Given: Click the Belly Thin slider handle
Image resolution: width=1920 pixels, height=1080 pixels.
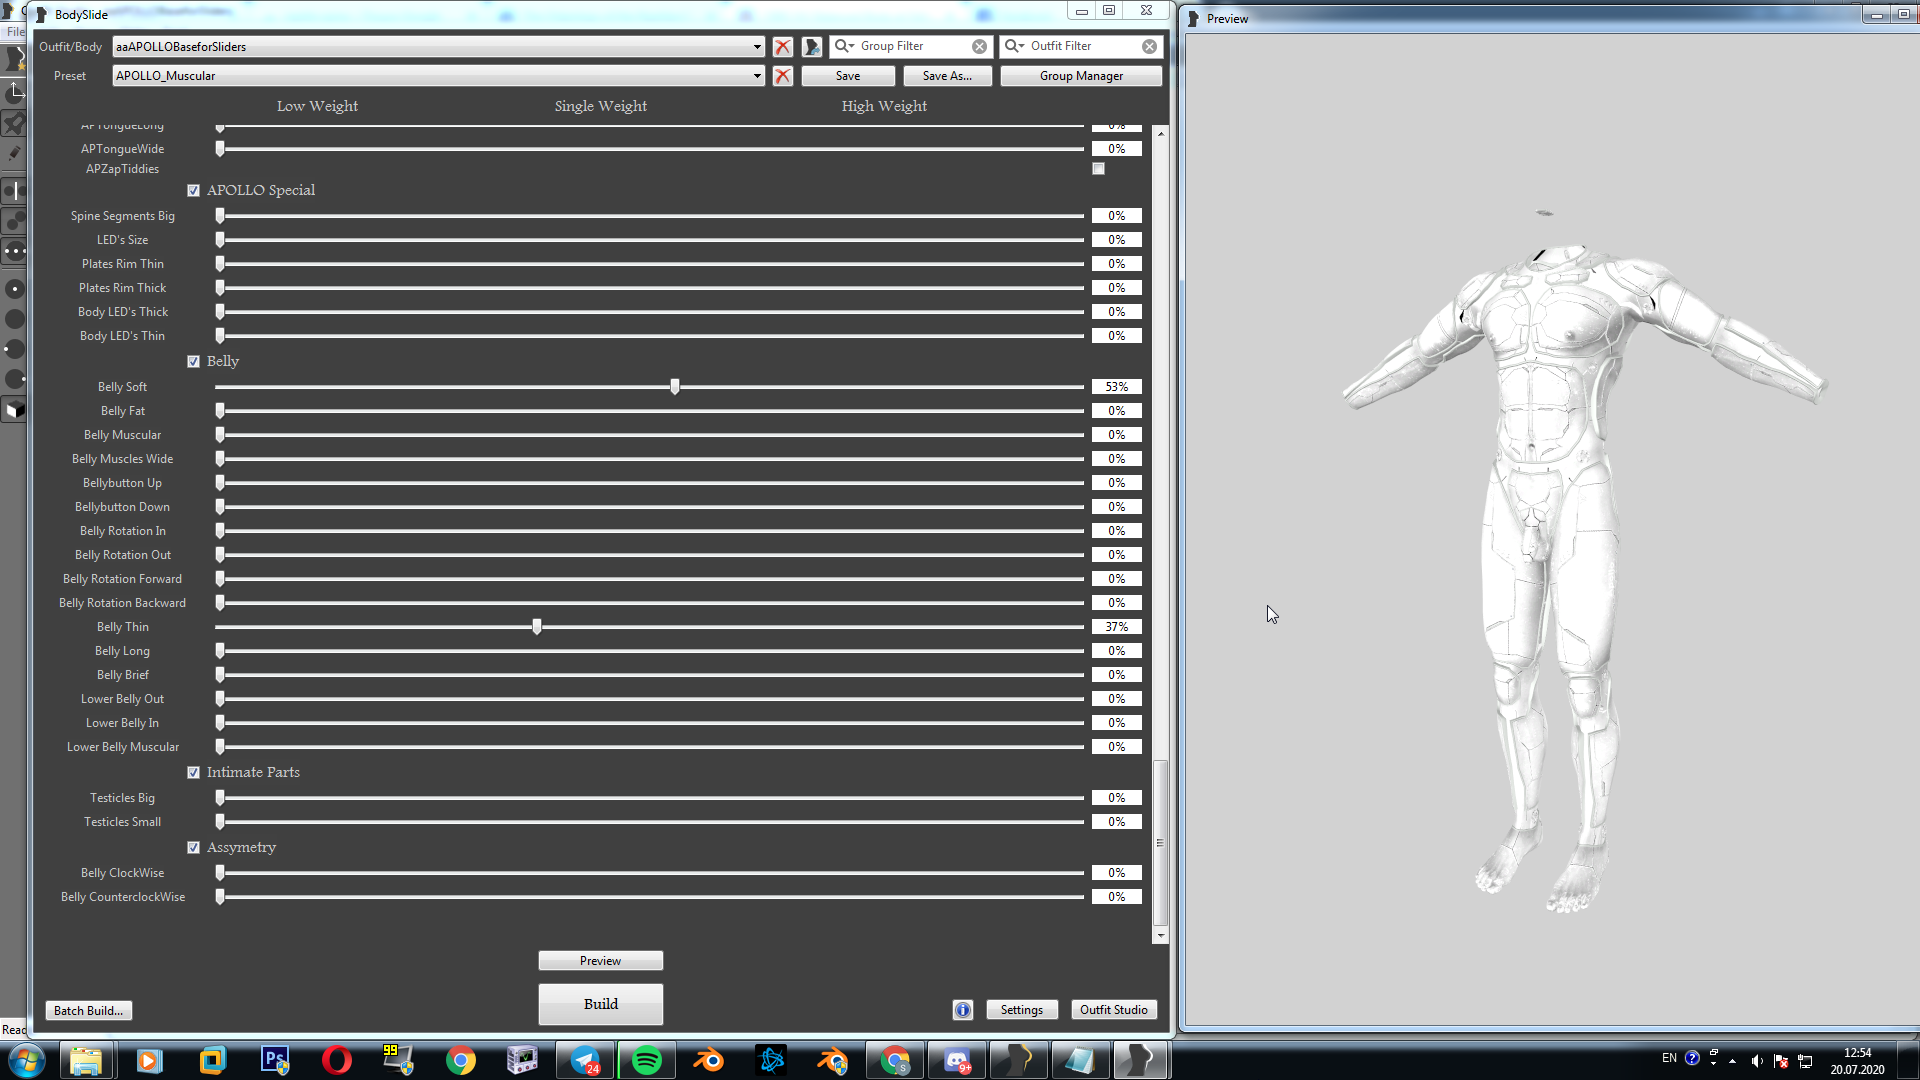Looking at the screenshot, I should pyautogui.click(x=537, y=627).
